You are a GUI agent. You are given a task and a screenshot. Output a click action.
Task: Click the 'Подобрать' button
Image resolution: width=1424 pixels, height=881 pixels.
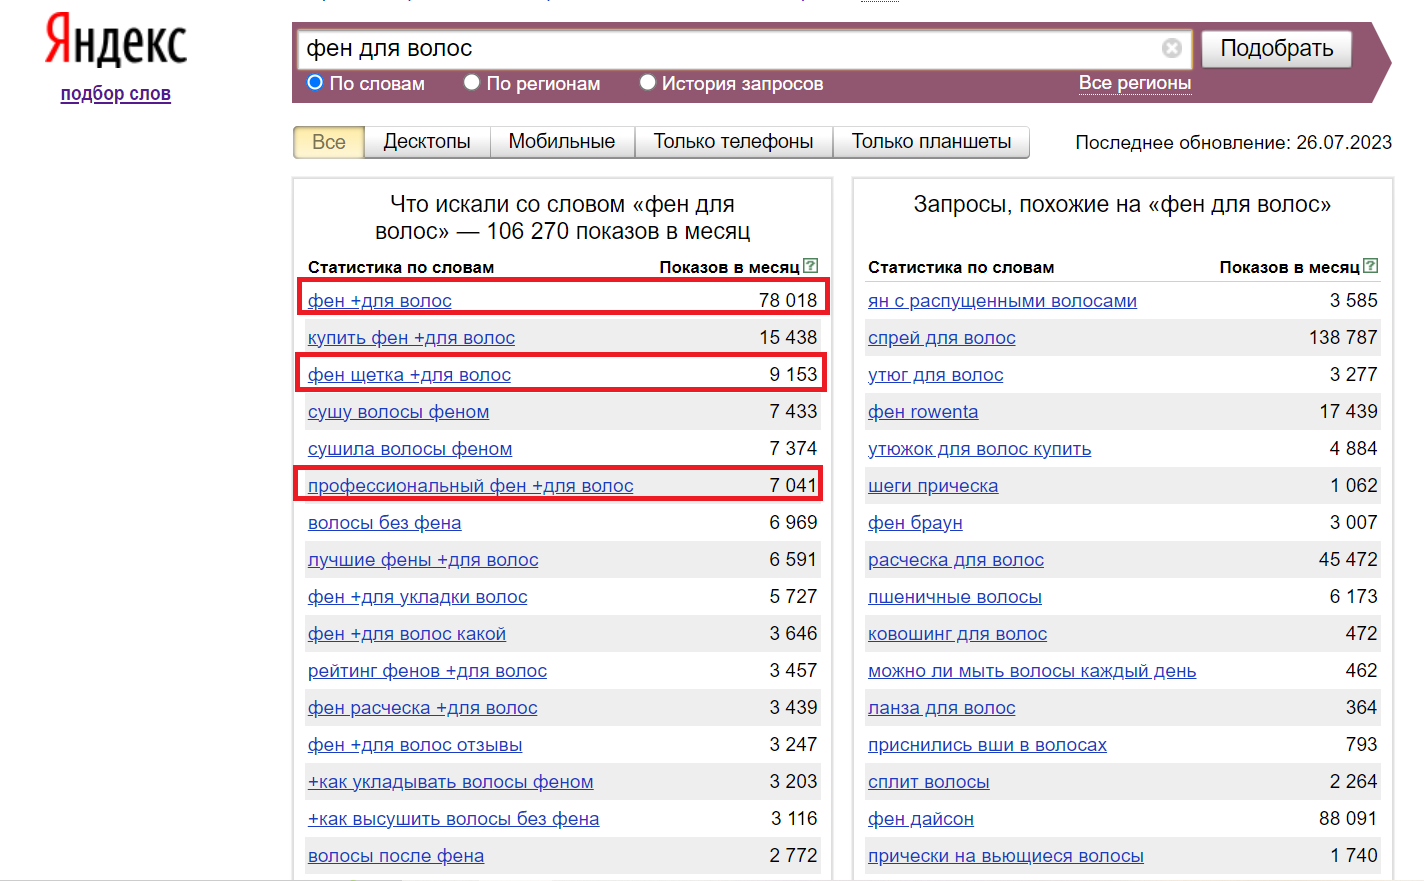click(x=1277, y=48)
